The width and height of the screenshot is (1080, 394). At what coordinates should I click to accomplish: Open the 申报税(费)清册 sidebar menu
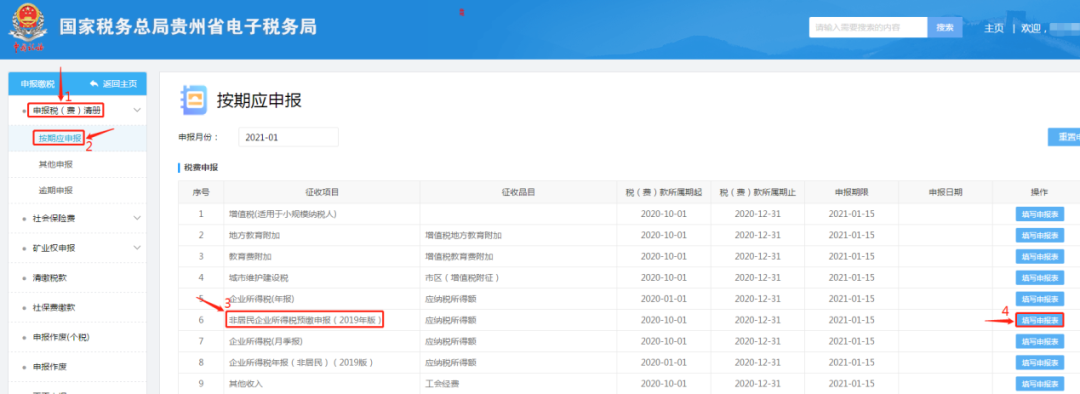pos(66,110)
